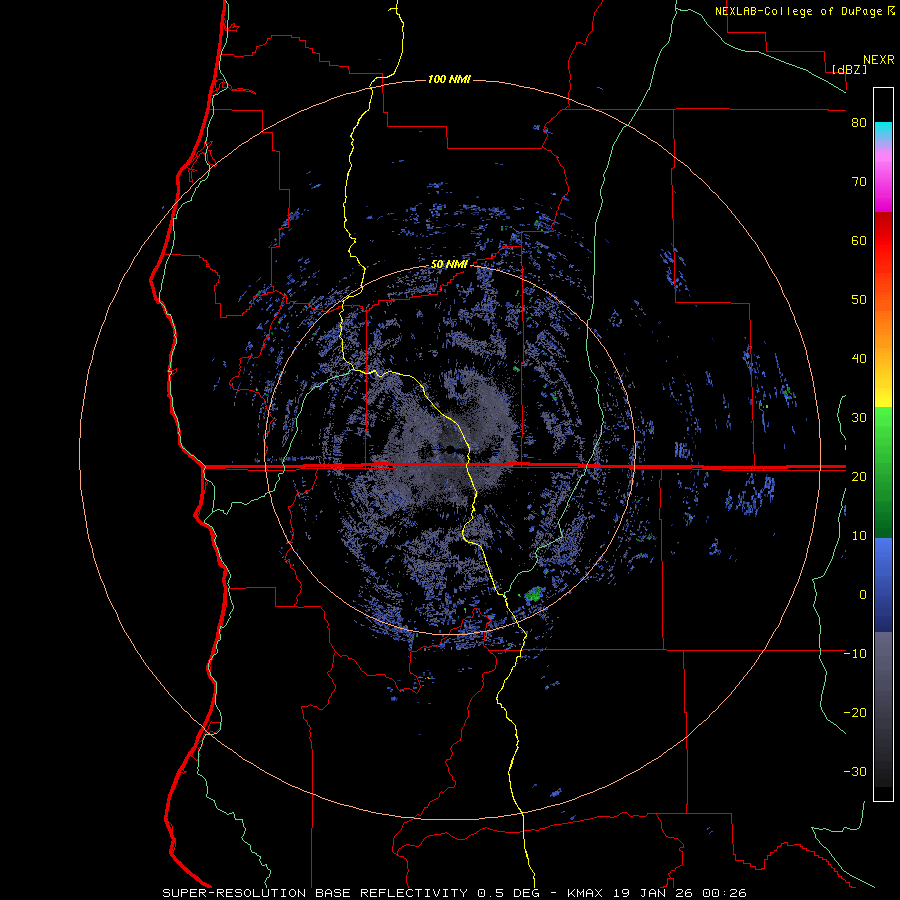Click the 0 value on the dBZ scale
900x900 pixels.
click(863, 595)
